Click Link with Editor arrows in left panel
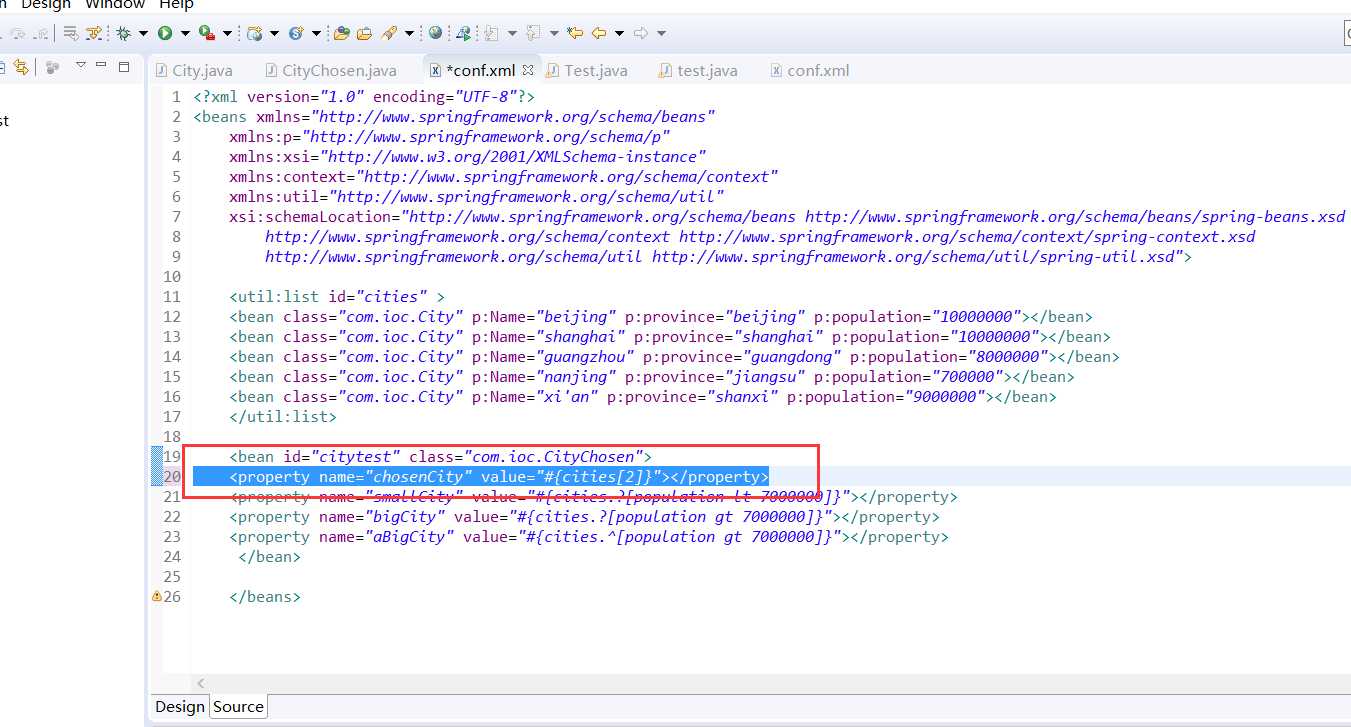The image size is (1351, 727). point(20,68)
